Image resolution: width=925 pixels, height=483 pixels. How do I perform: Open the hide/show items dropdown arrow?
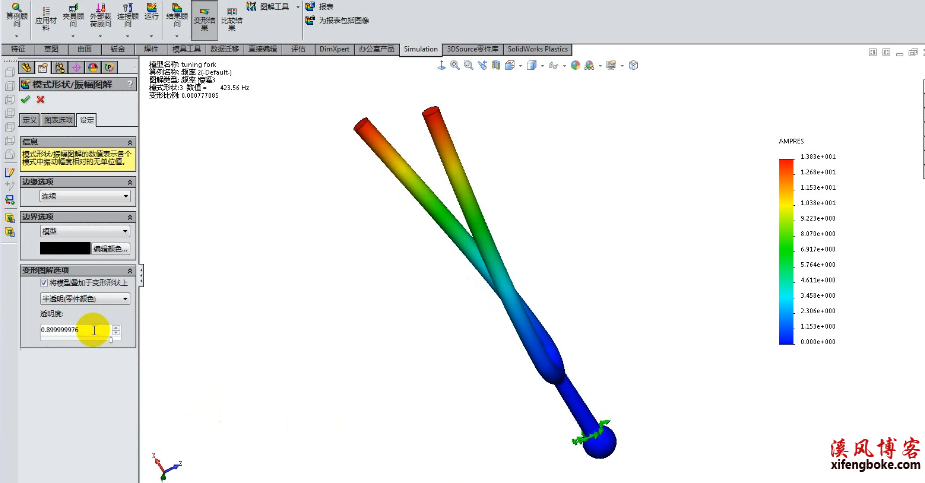pos(565,66)
